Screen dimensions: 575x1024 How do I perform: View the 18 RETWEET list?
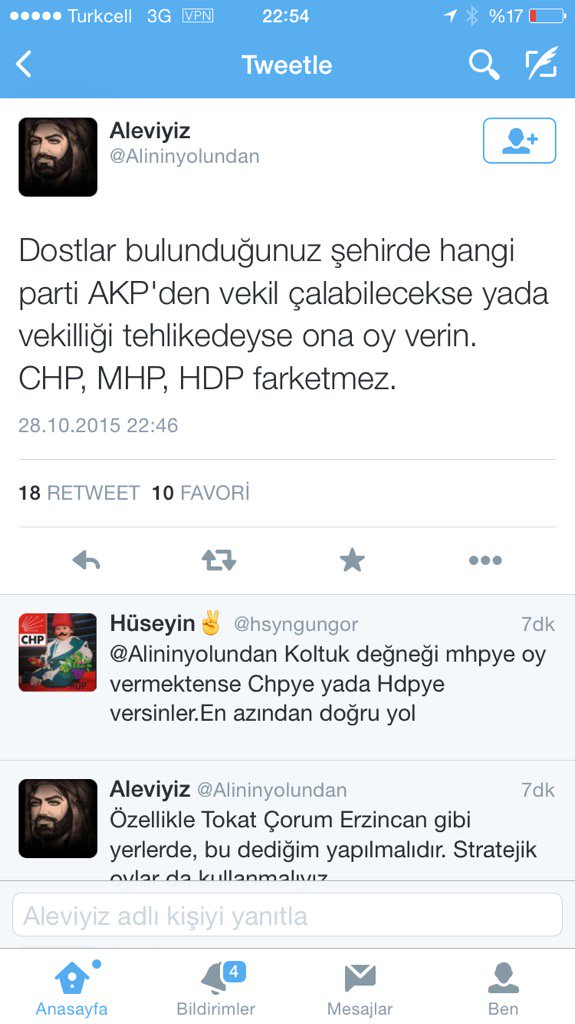click(x=79, y=492)
